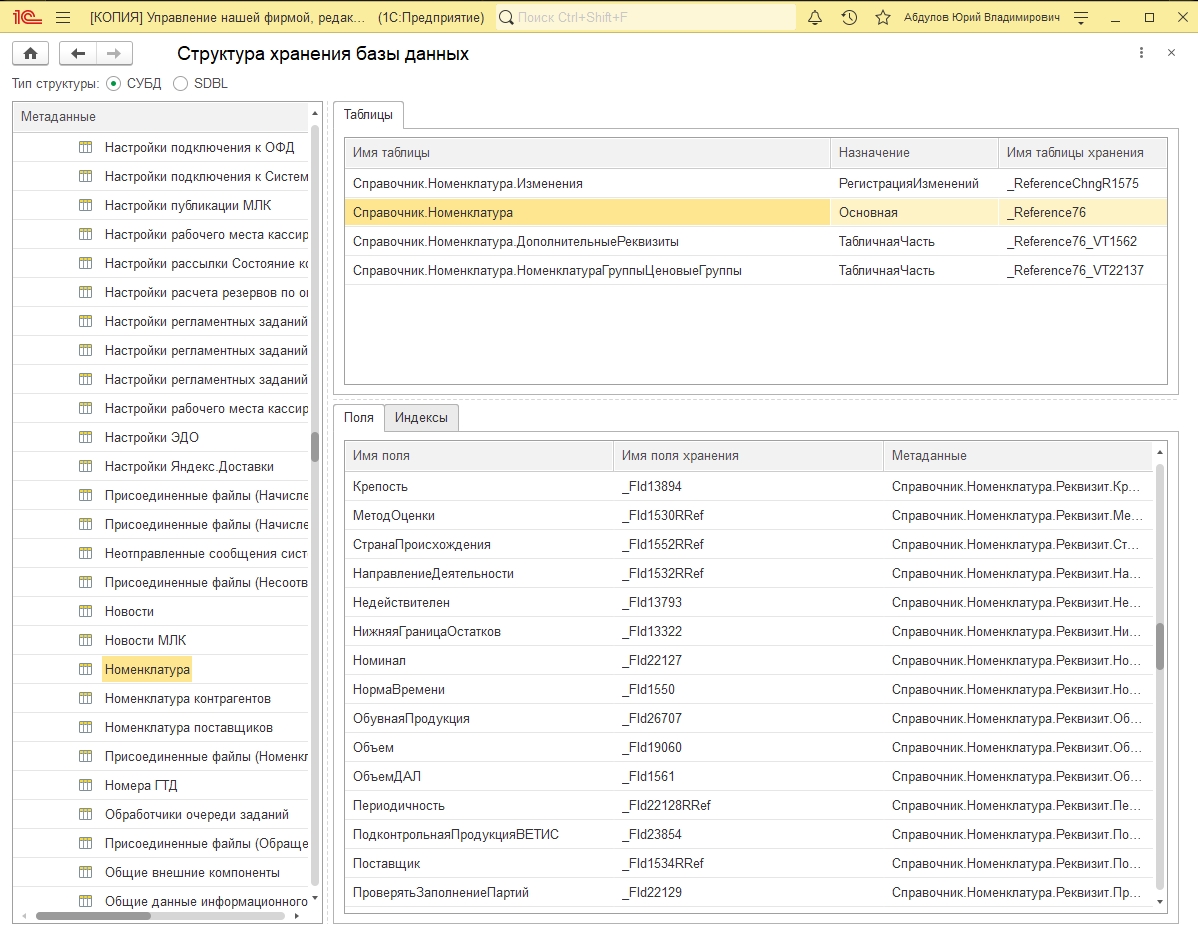Open service settings menu next to username
This screenshot has height=936, width=1198.
coord(1080,18)
